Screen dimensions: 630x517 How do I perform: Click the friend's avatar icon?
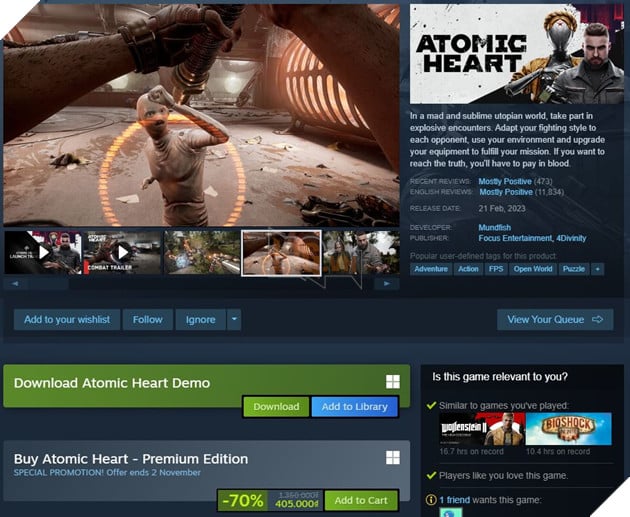450,513
